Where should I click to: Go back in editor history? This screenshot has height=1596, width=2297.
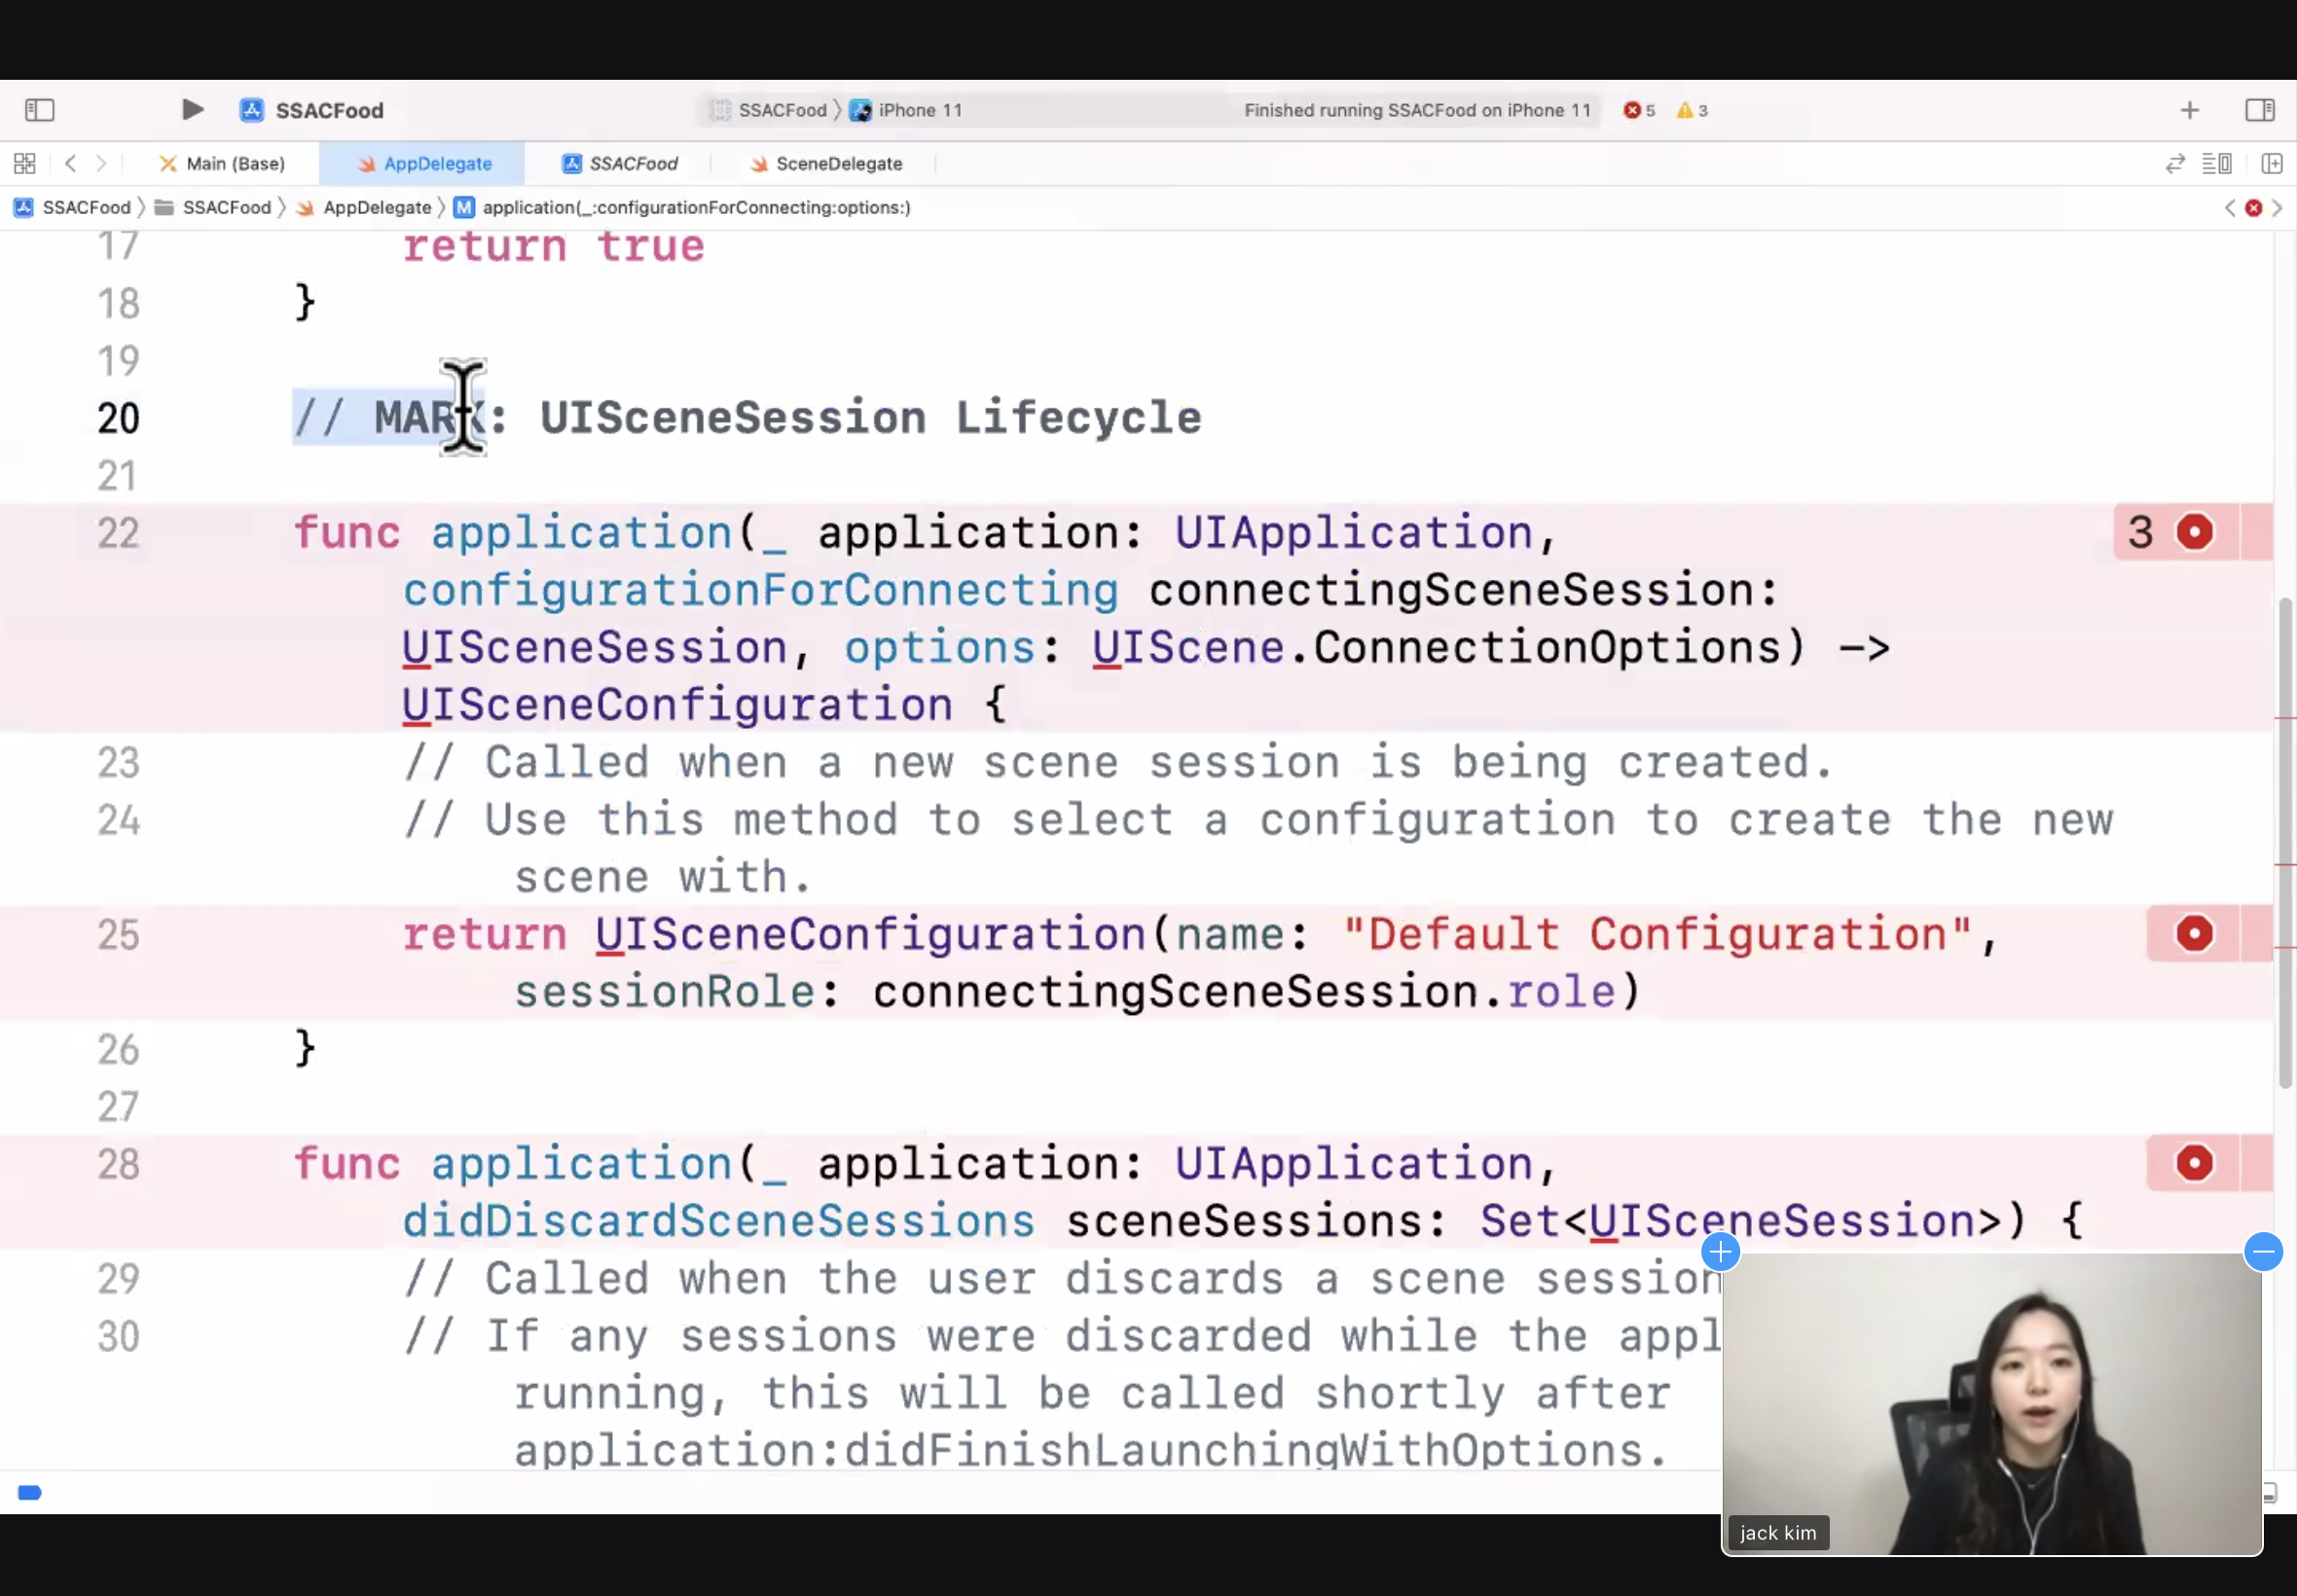click(70, 163)
